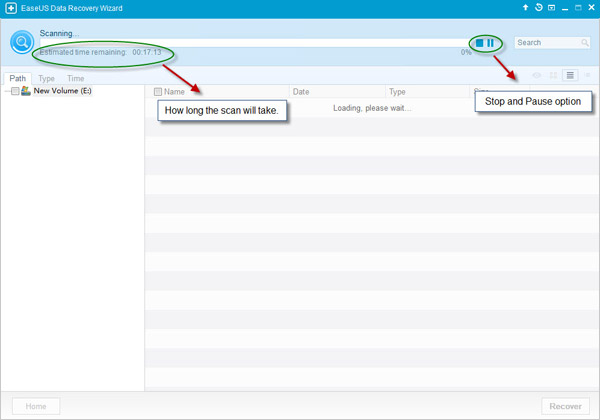Open the history clock icon in title bar
The height and width of the screenshot is (420, 600).
538,8
